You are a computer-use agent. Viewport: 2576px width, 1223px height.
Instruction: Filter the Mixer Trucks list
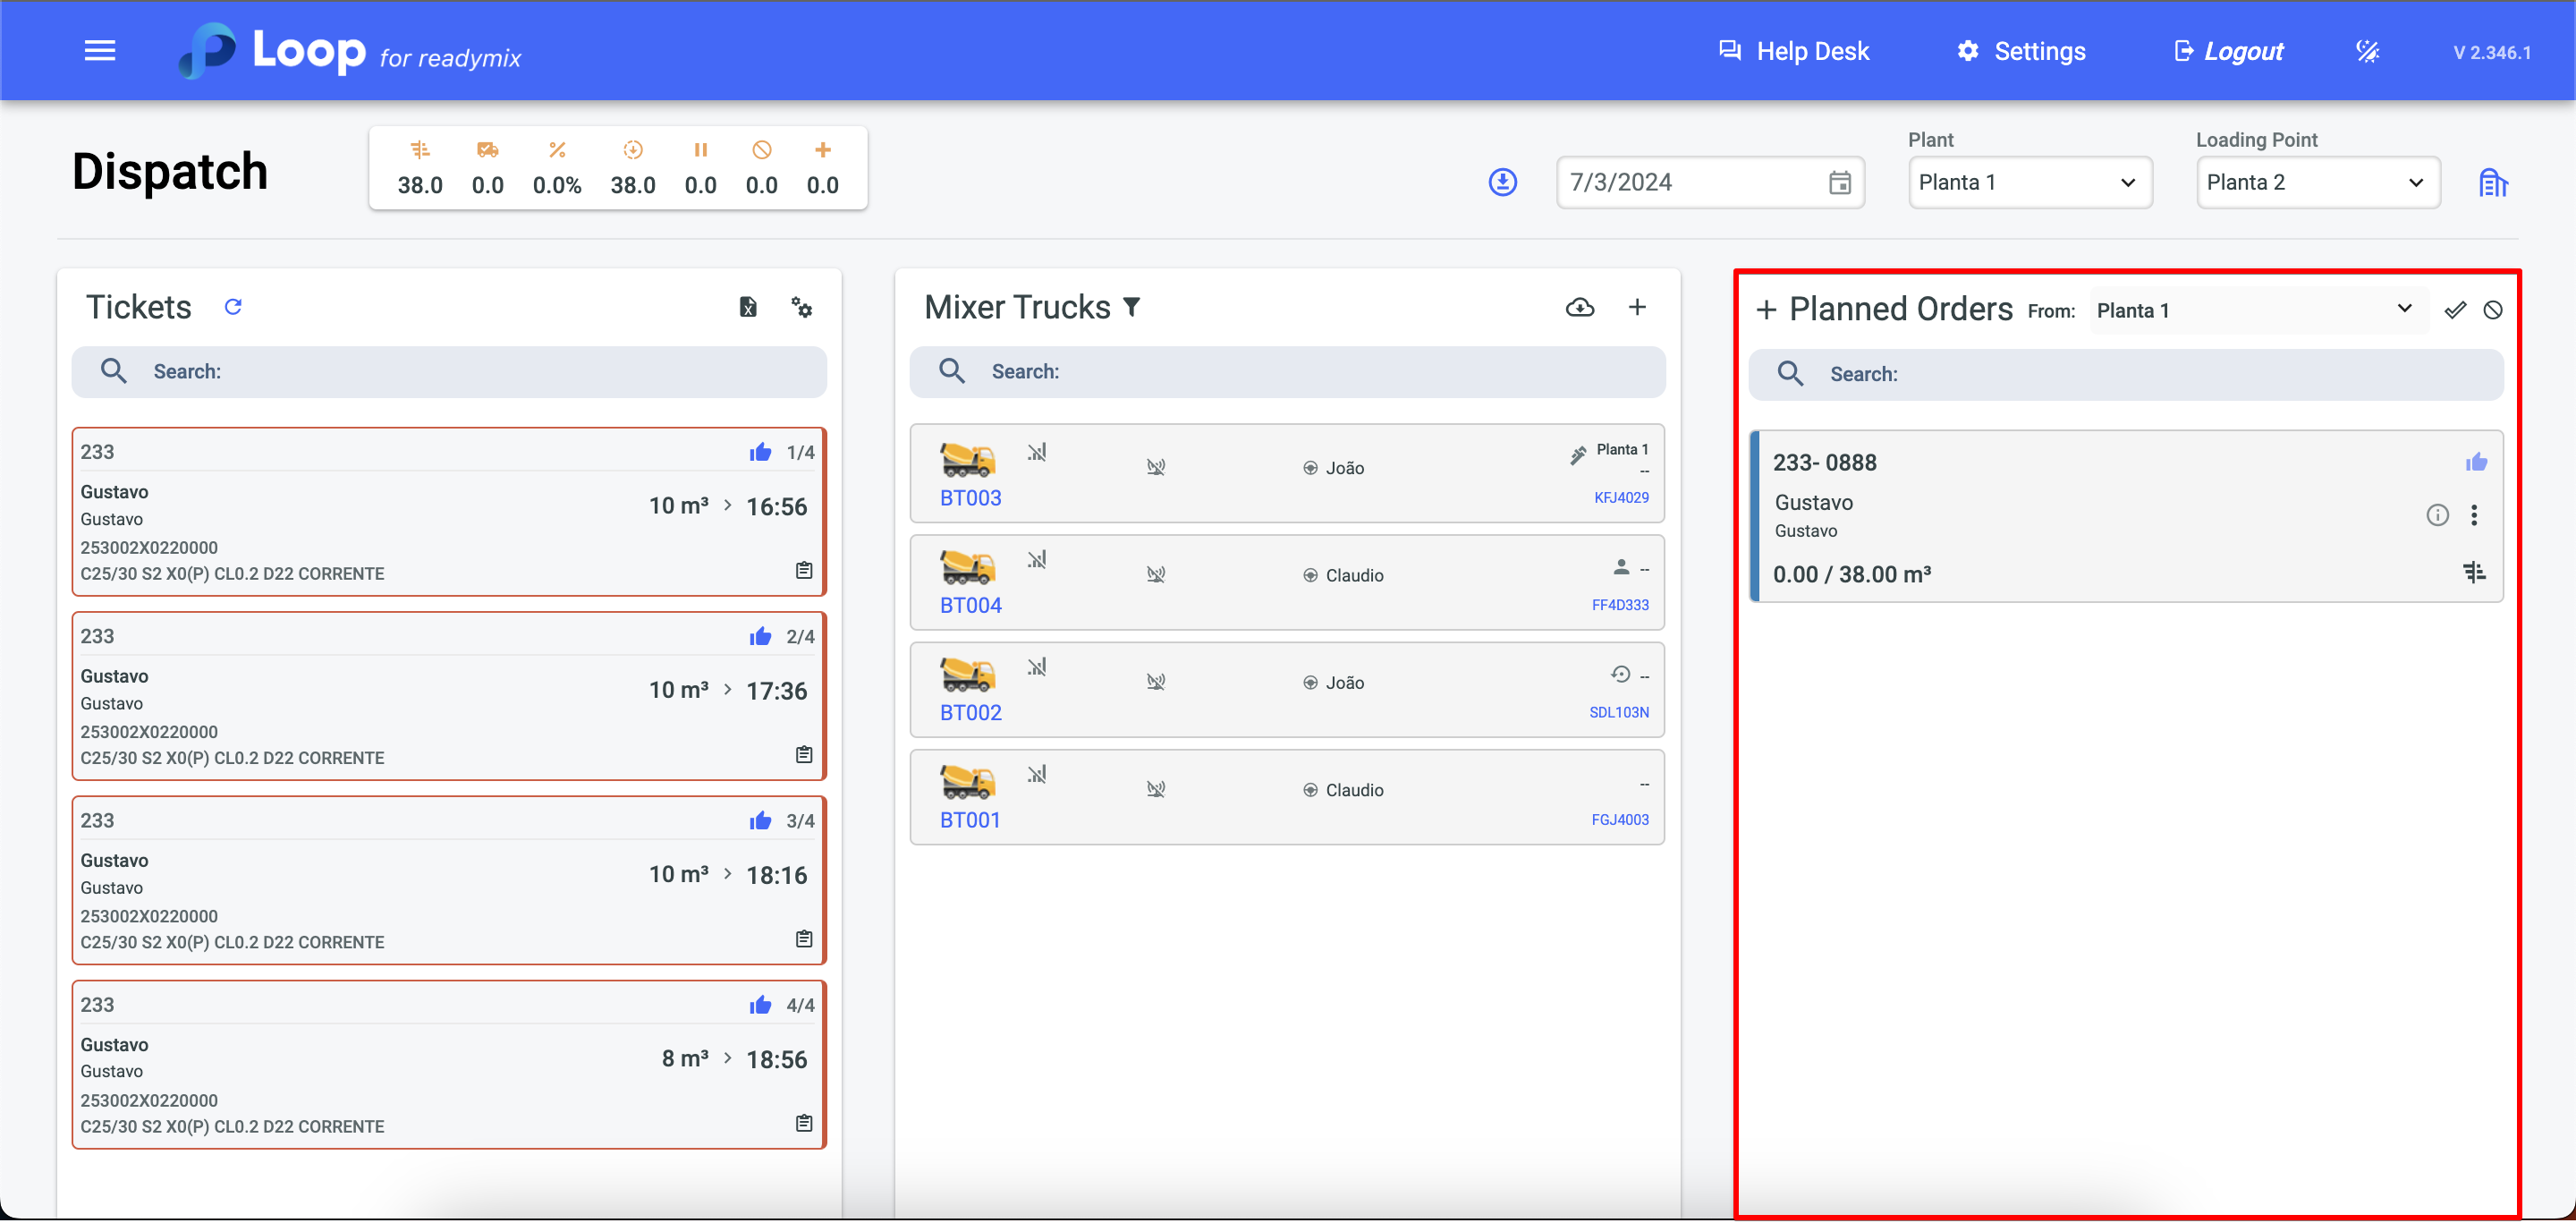(1132, 307)
